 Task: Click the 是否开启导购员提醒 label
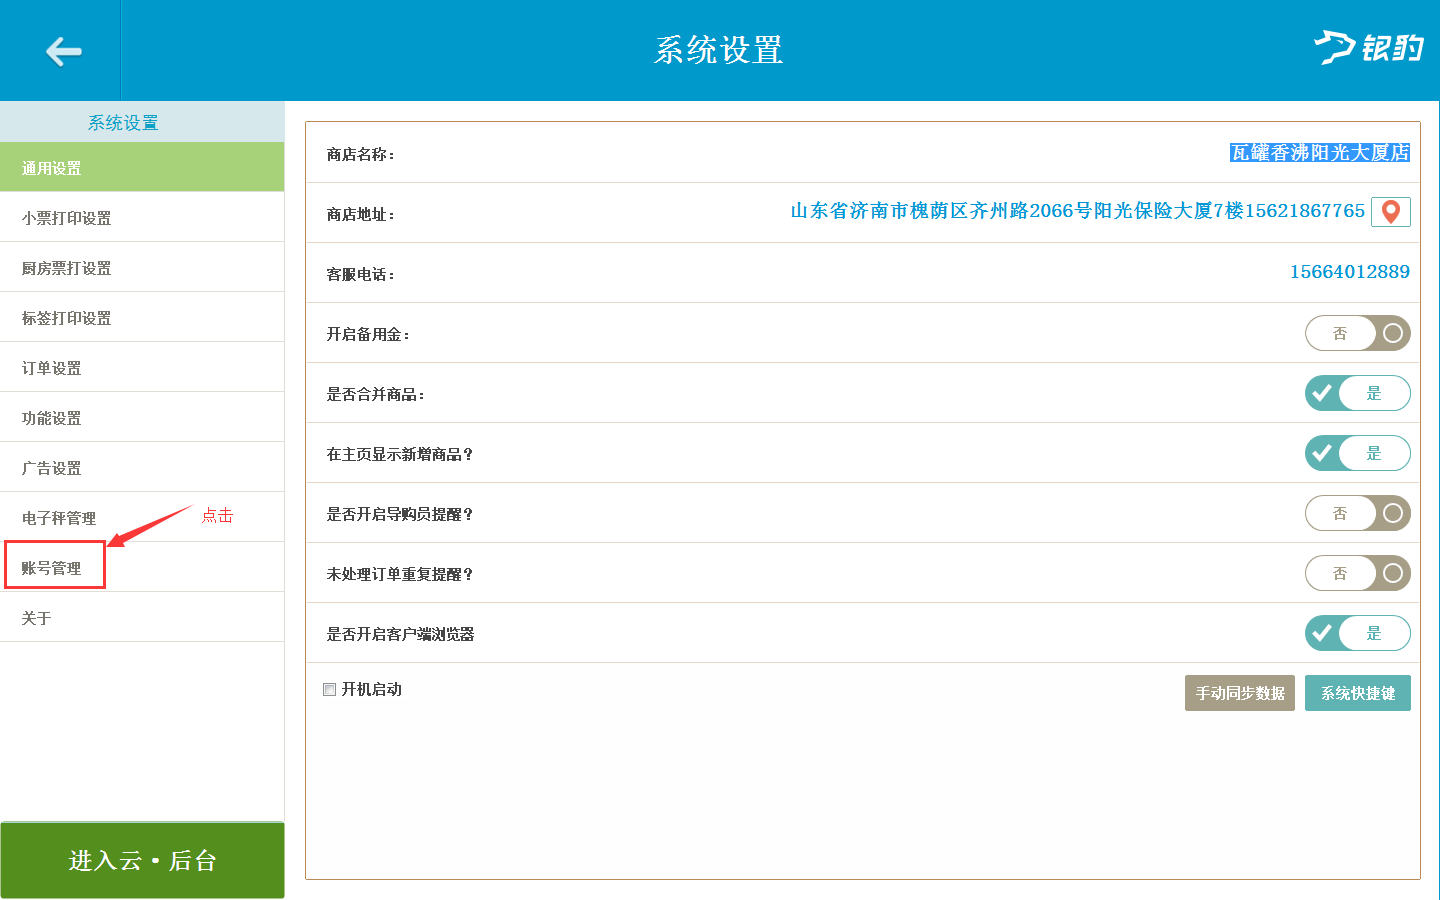(x=399, y=514)
